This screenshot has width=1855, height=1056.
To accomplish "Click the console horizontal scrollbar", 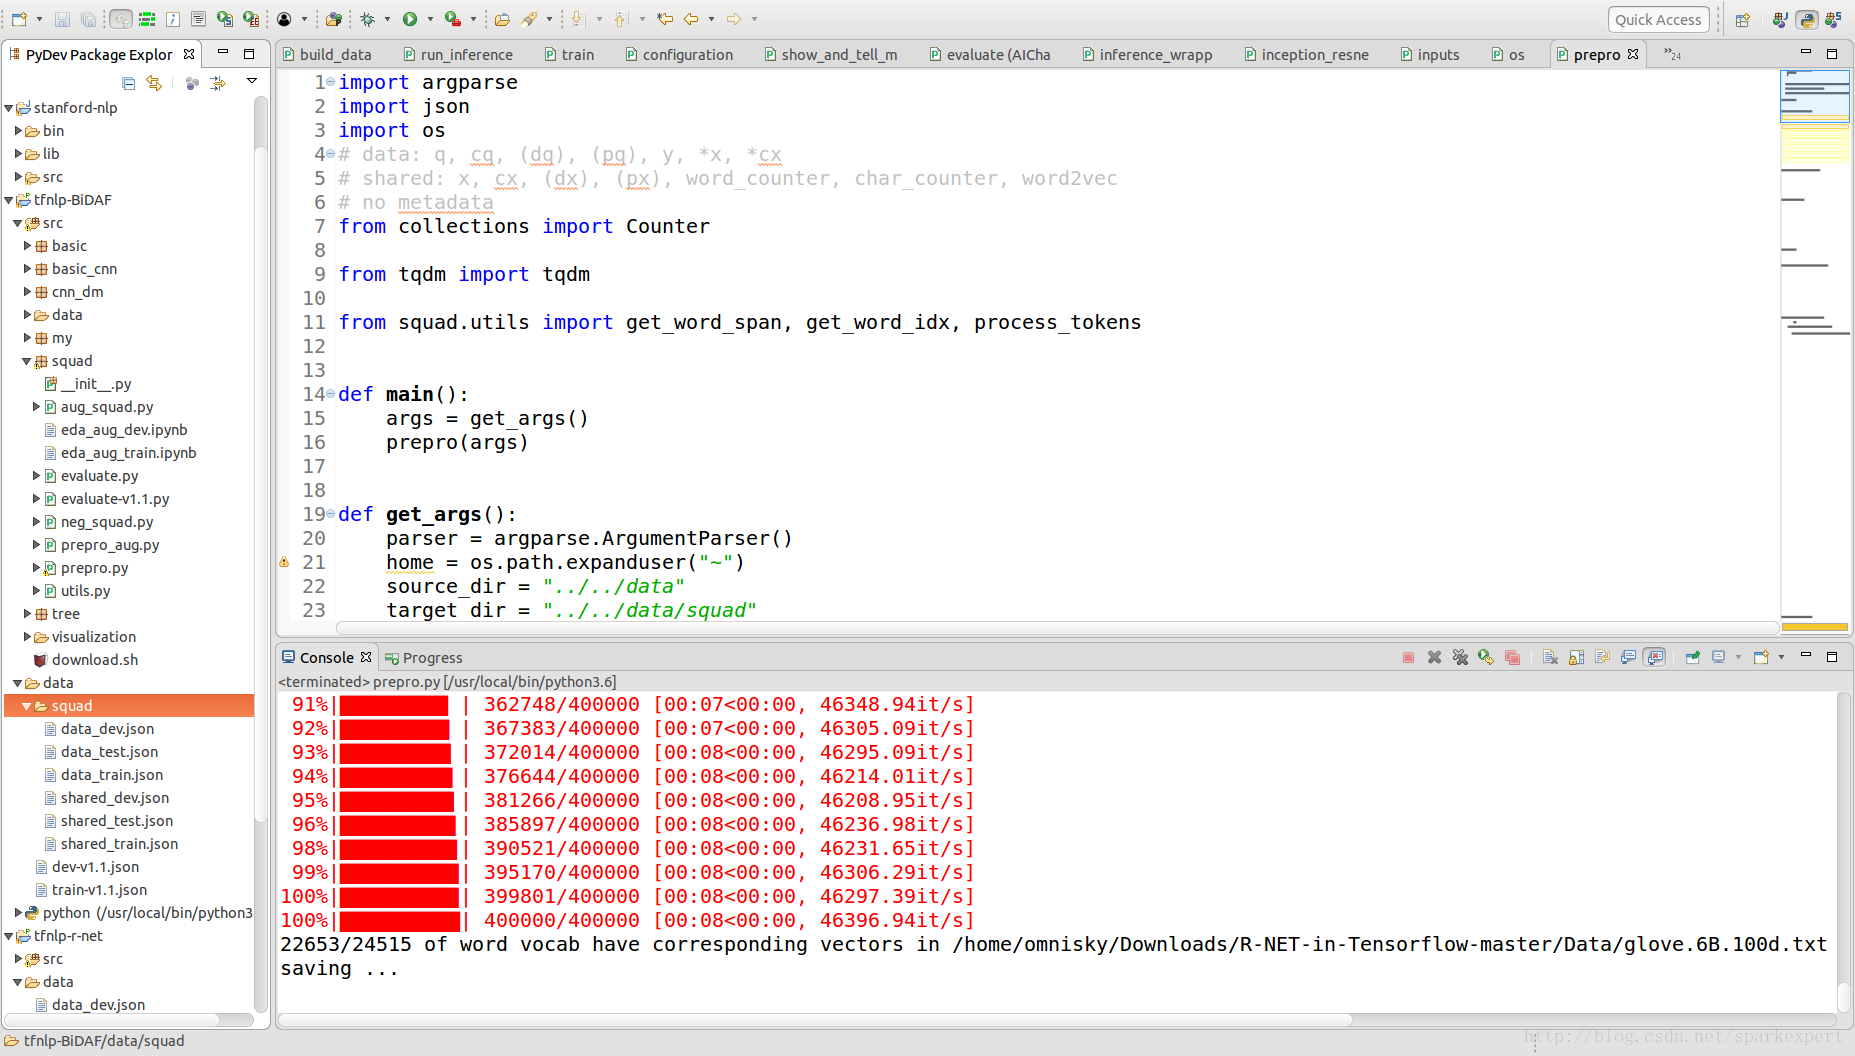I will (815, 1020).
